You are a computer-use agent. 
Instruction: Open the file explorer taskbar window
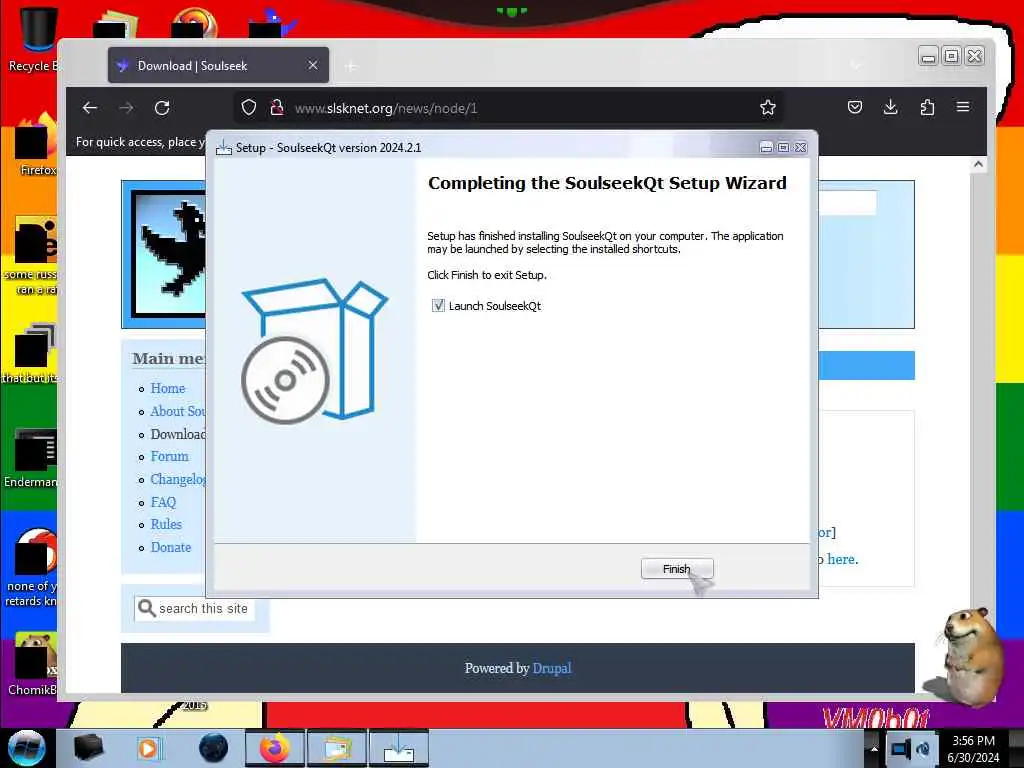coord(337,748)
